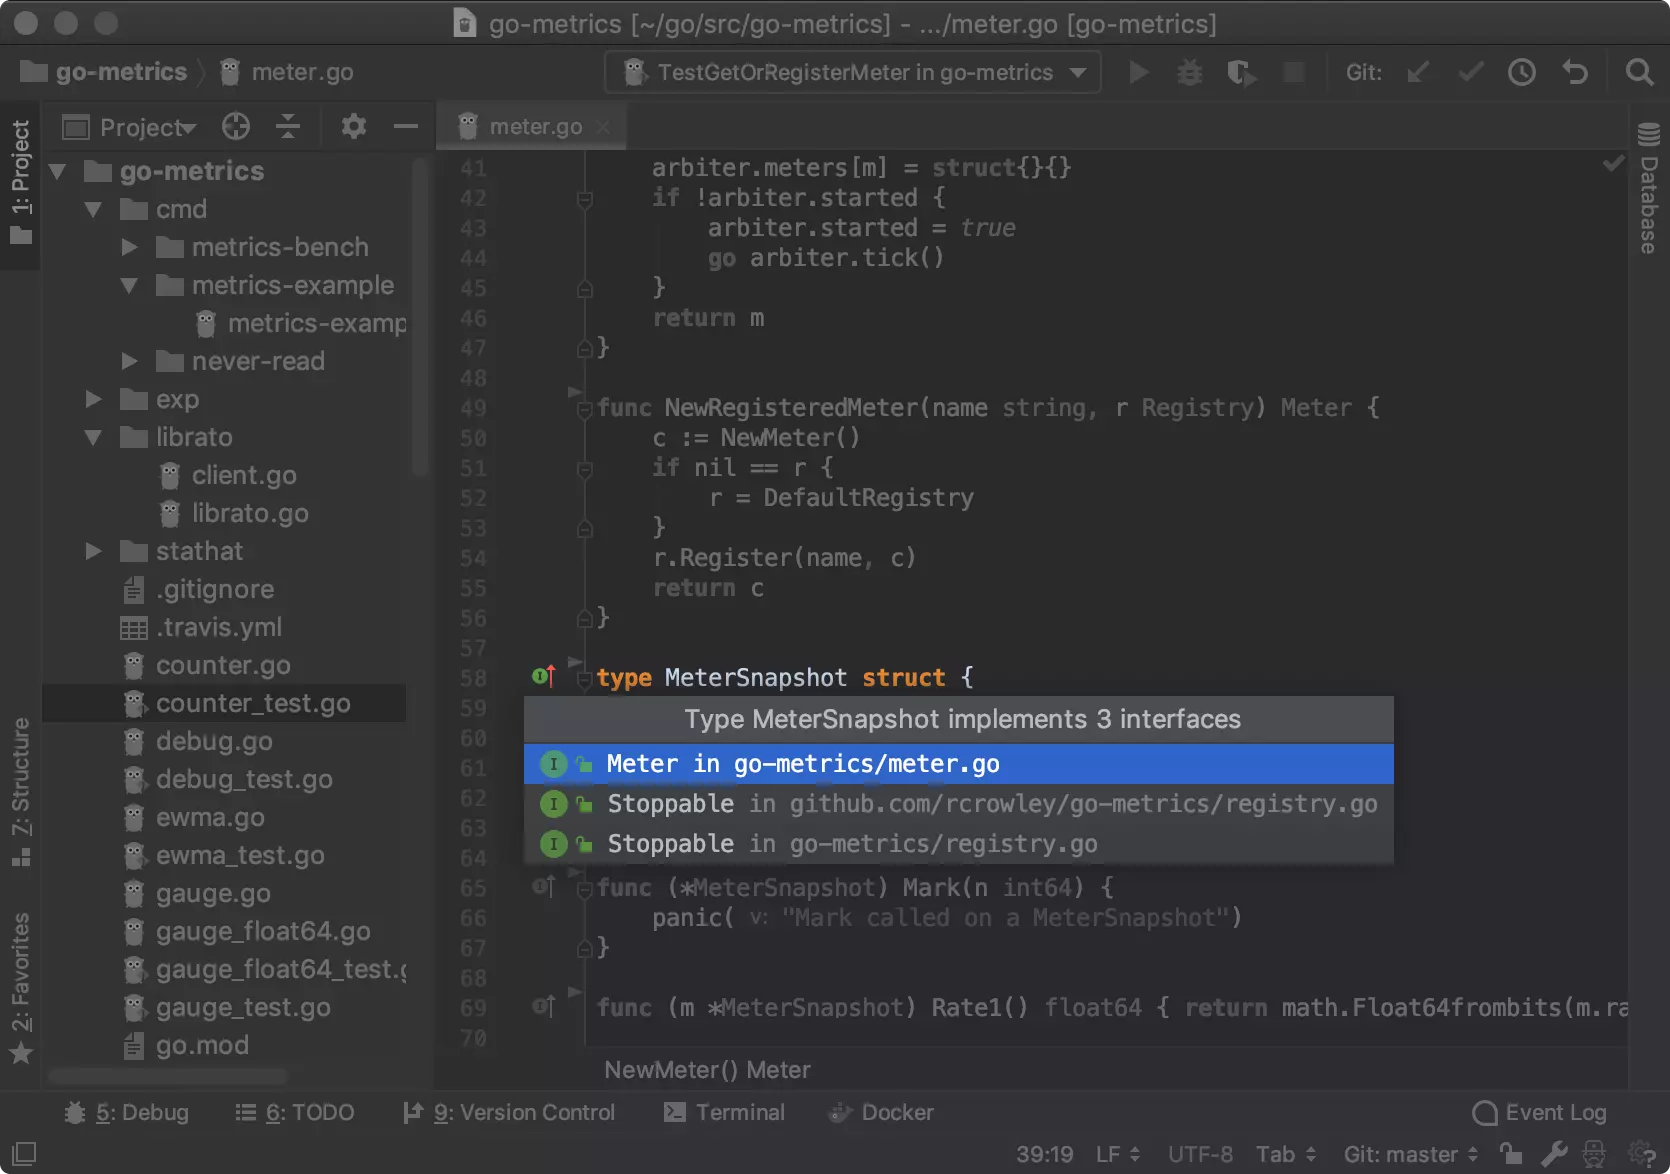Toggle read-only lock in status bar
The width and height of the screenshot is (1670, 1174).
tap(1510, 1153)
